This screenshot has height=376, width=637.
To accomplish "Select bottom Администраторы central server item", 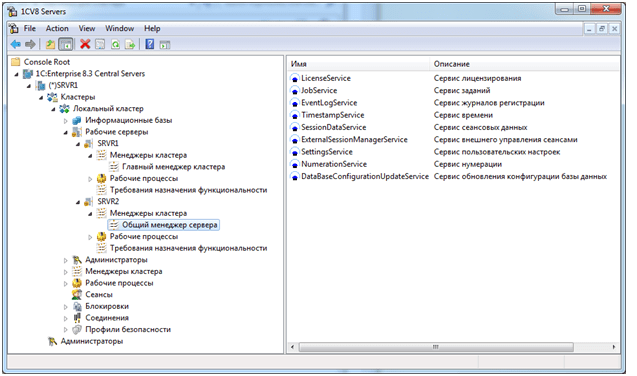I will [x=92, y=341].
